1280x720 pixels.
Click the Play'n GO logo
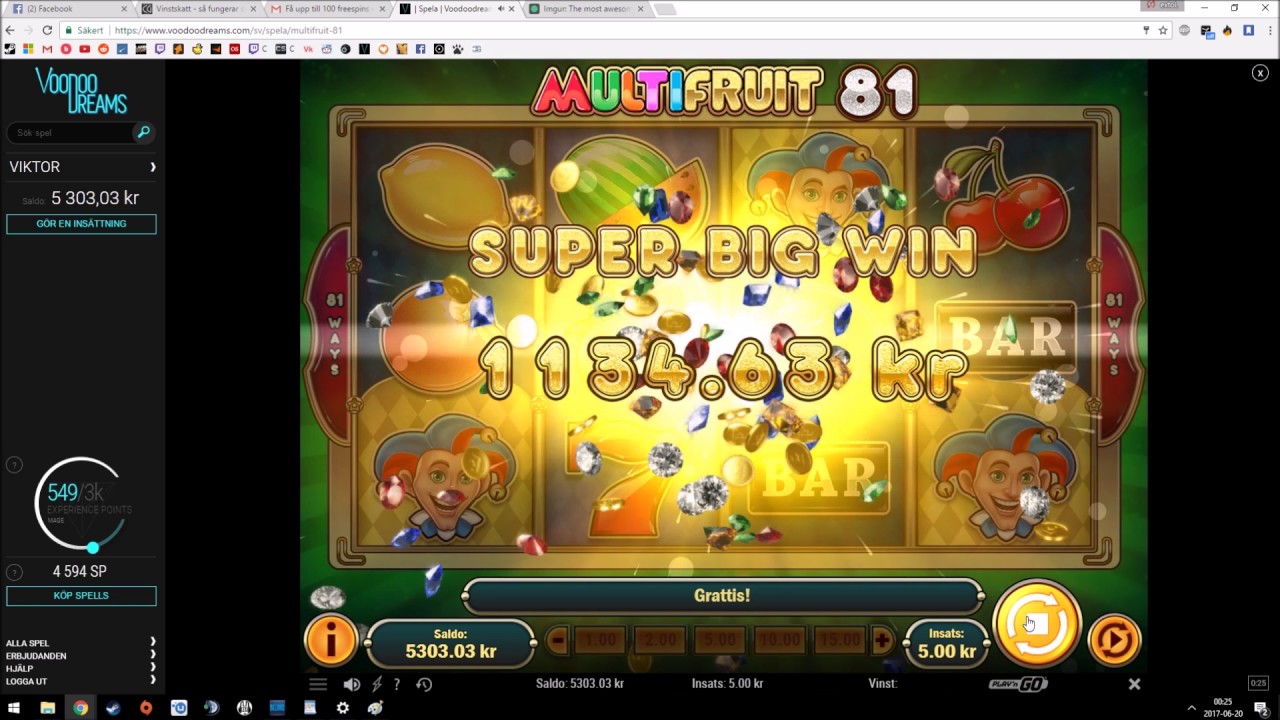pyautogui.click(x=1018, y=684)
